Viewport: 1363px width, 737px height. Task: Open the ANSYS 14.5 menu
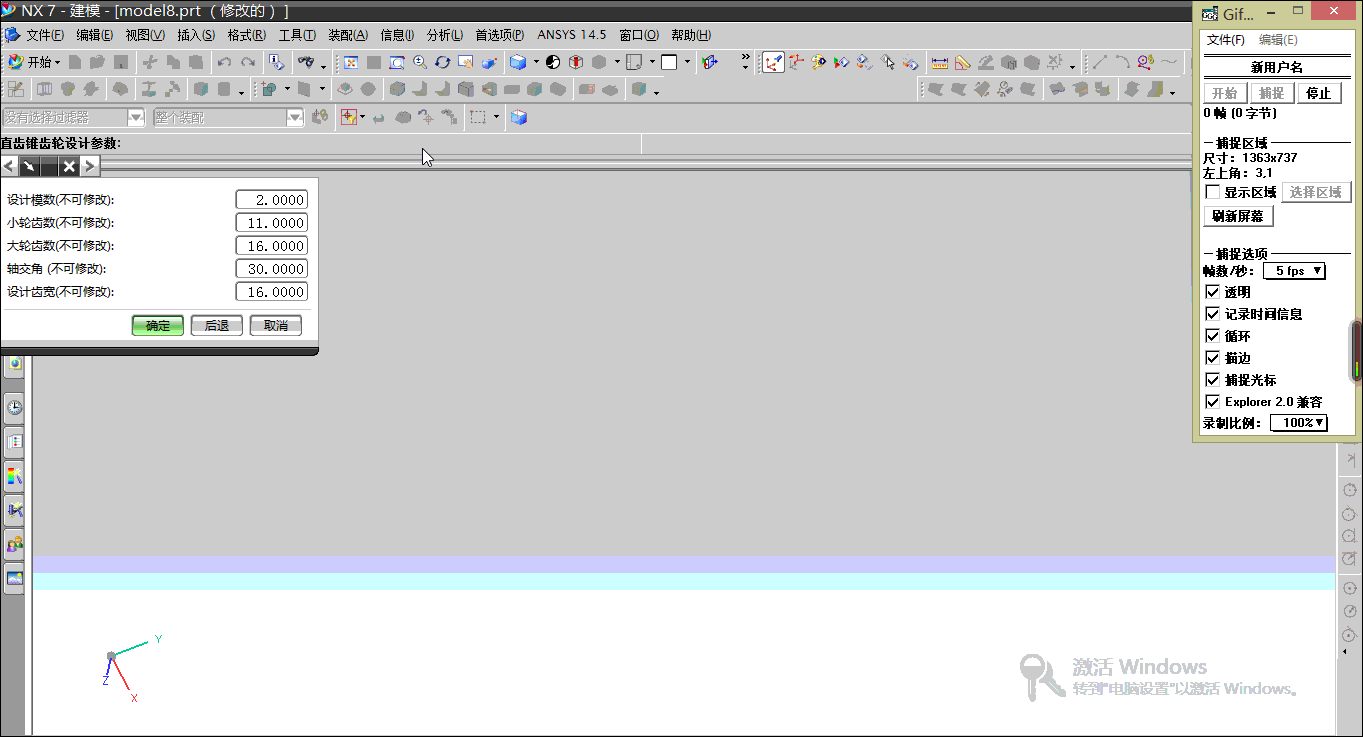(x=572, y=35)
